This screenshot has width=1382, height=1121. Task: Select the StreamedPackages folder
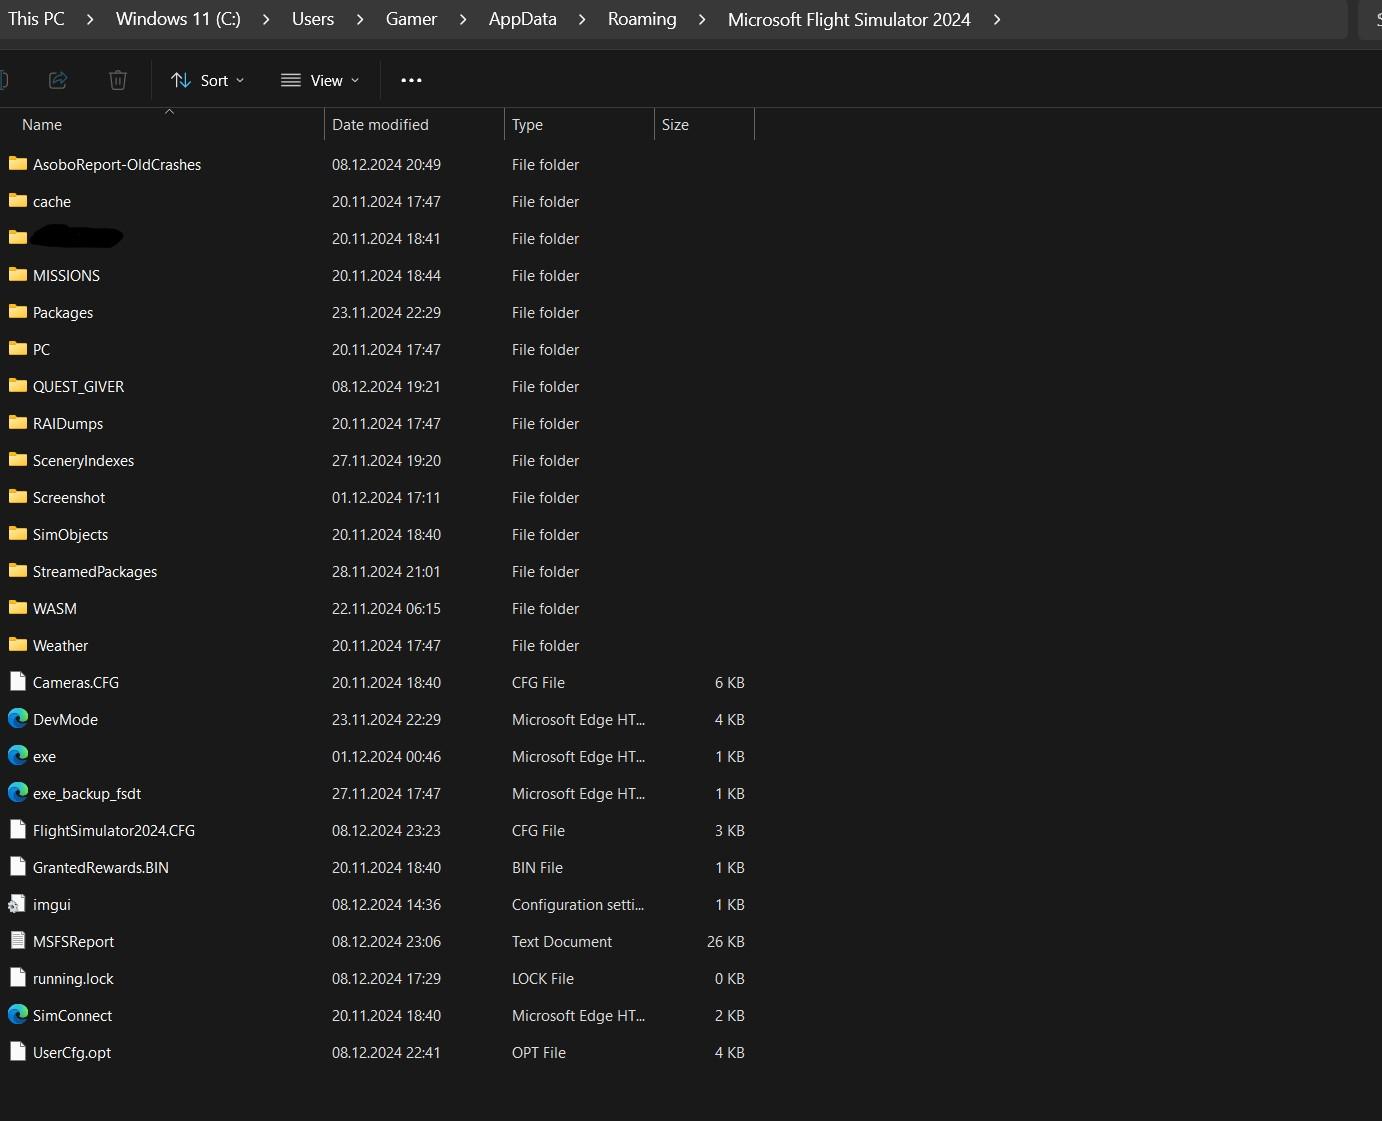(95, 571)
